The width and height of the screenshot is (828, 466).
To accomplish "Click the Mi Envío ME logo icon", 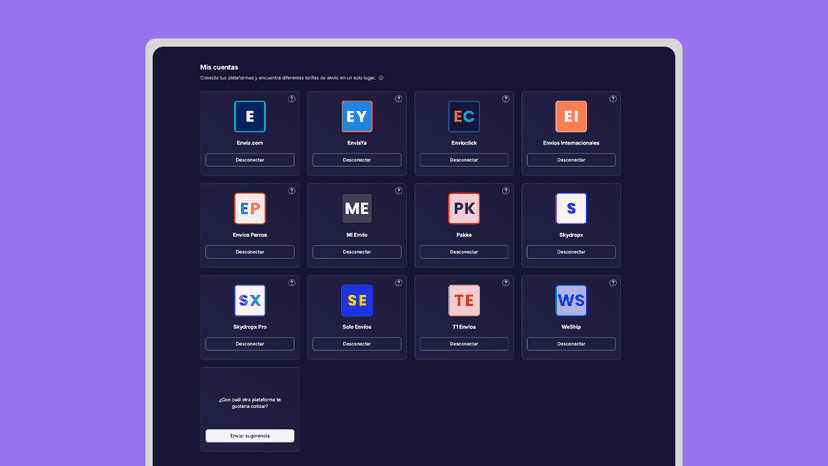I will coord(357,208).
